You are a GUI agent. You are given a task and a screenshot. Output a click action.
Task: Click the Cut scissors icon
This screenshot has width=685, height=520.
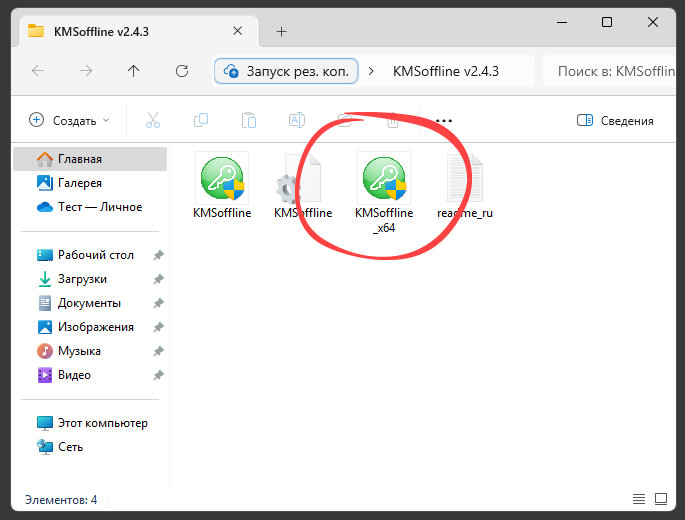click(x=153, y=120)
